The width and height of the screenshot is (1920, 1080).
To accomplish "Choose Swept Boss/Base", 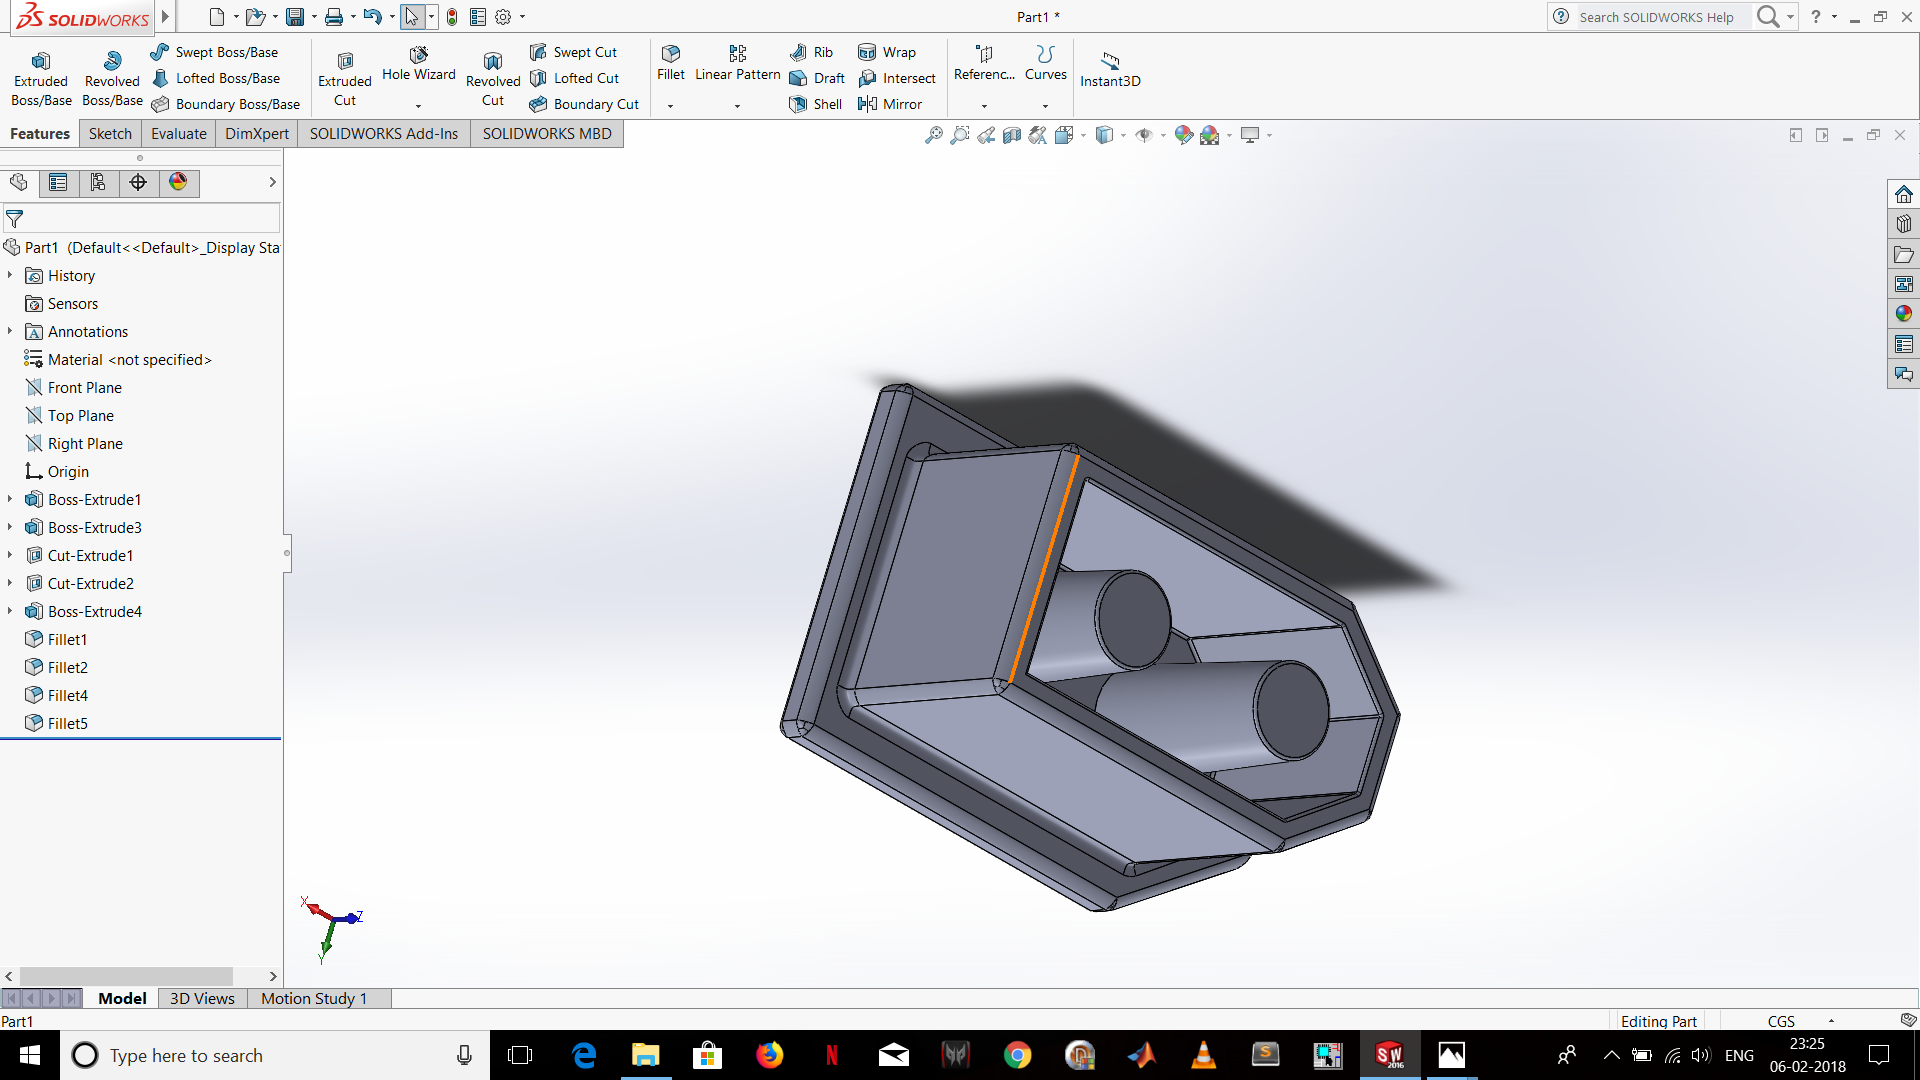I will (214, 52).
